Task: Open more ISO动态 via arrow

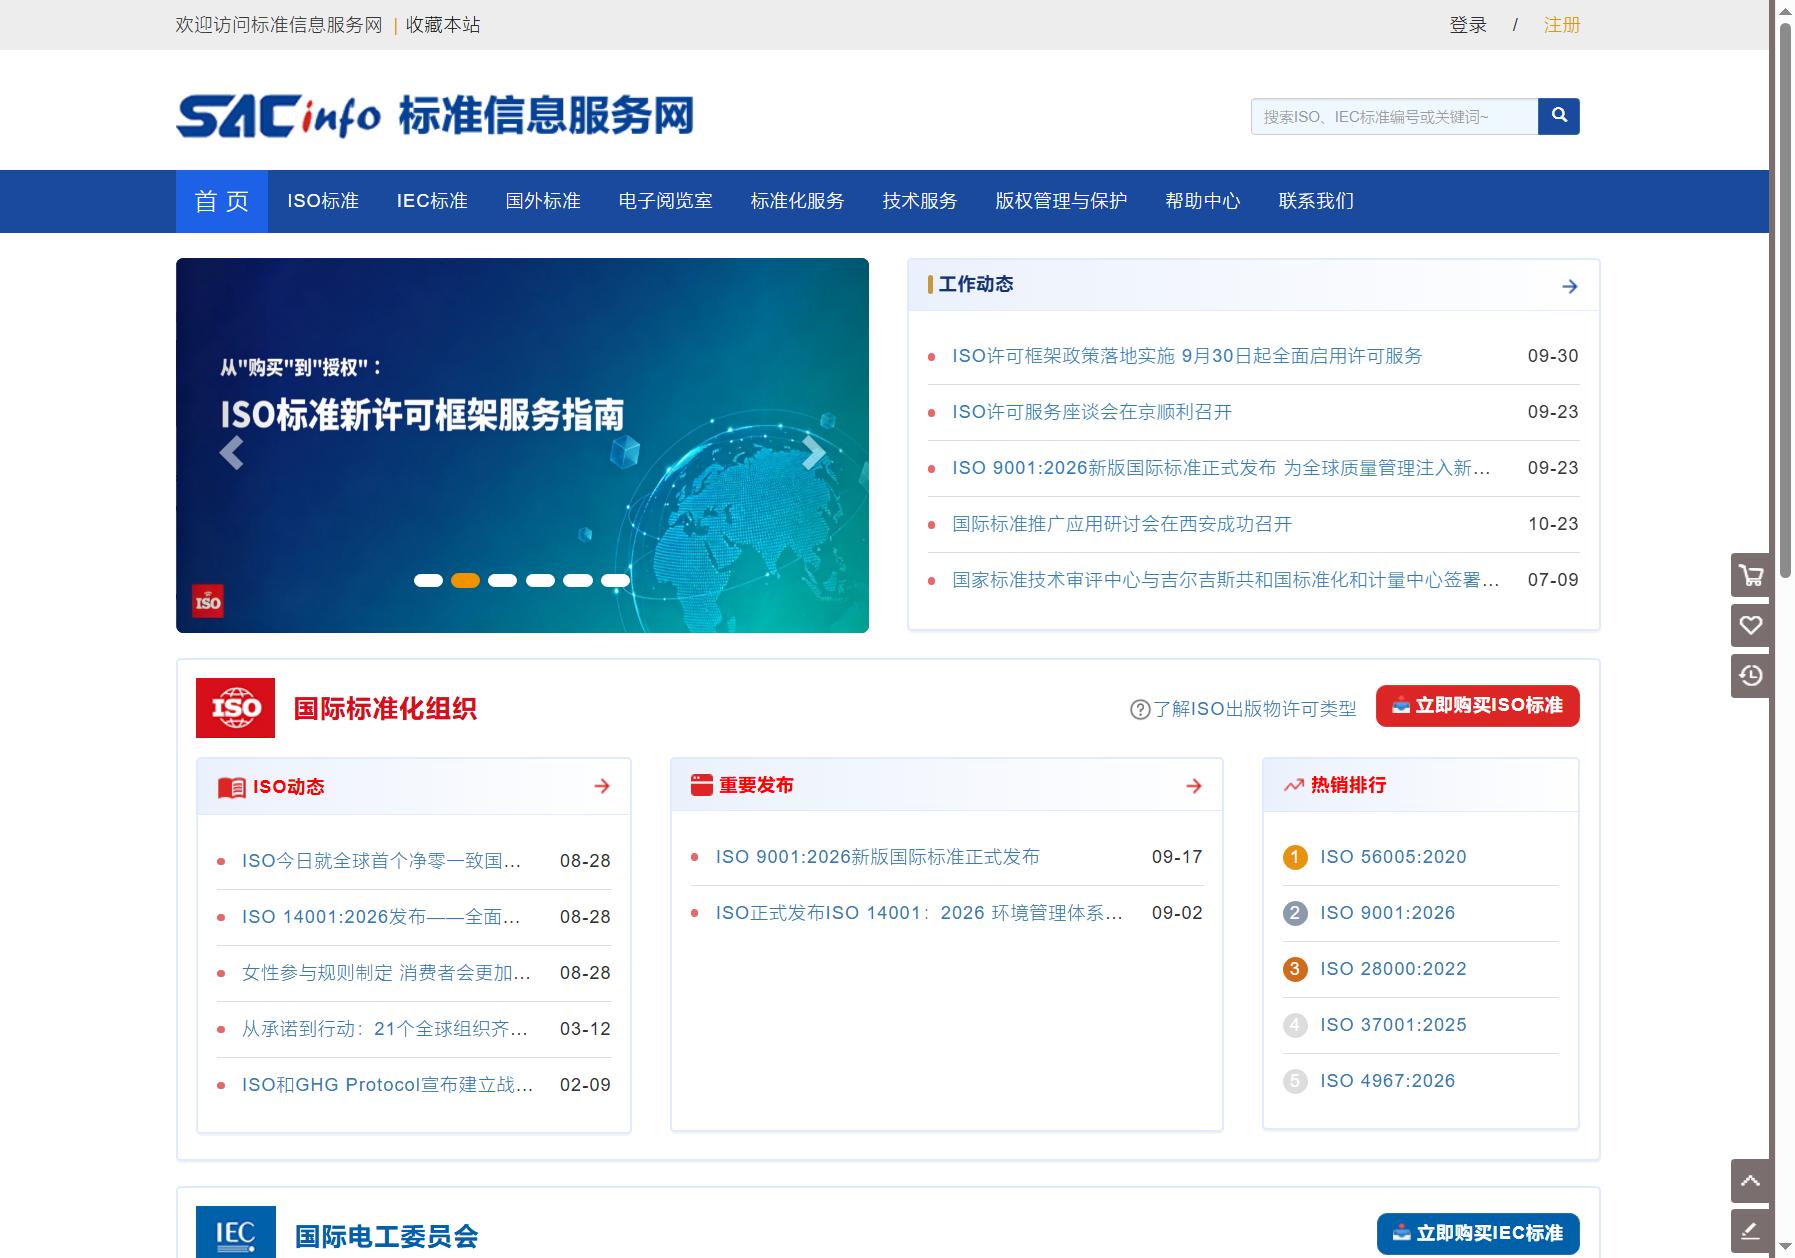Action: pyautogui.click(x=602, y=786)
